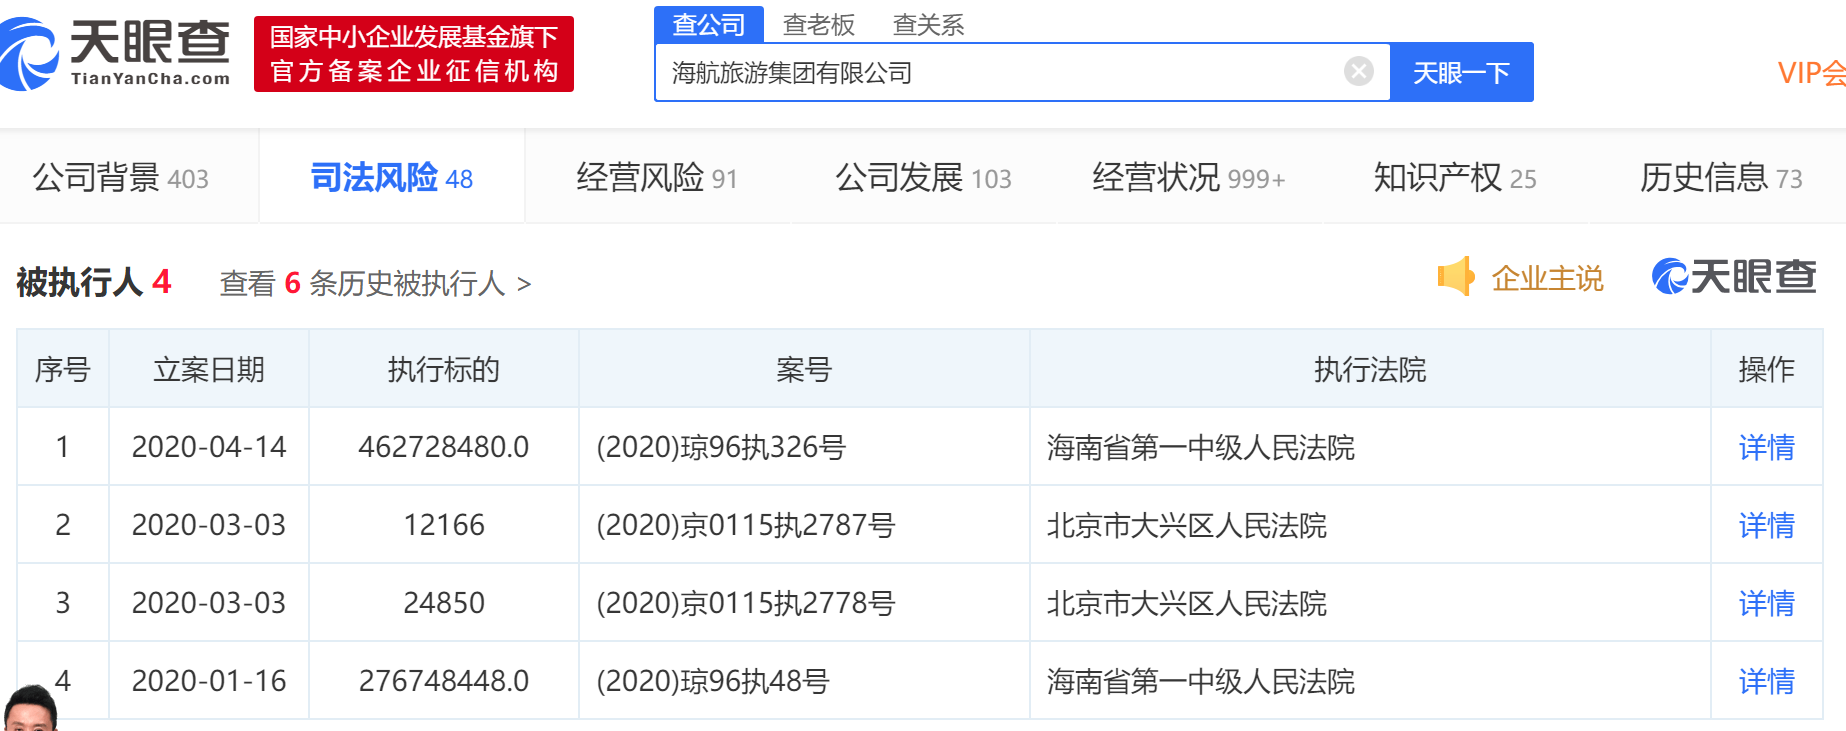Switch to the 查关系 search tab

coord(928,25)
